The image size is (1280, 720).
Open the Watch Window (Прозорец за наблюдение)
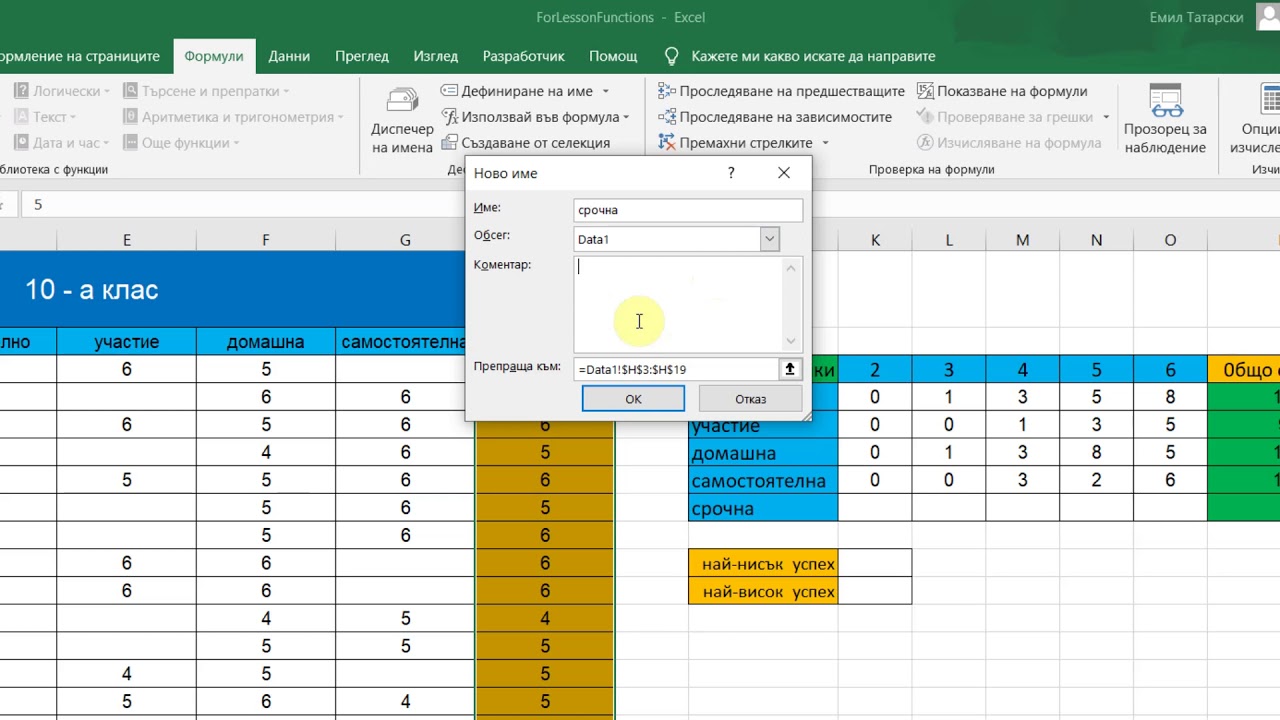(x=1164, y=122)
